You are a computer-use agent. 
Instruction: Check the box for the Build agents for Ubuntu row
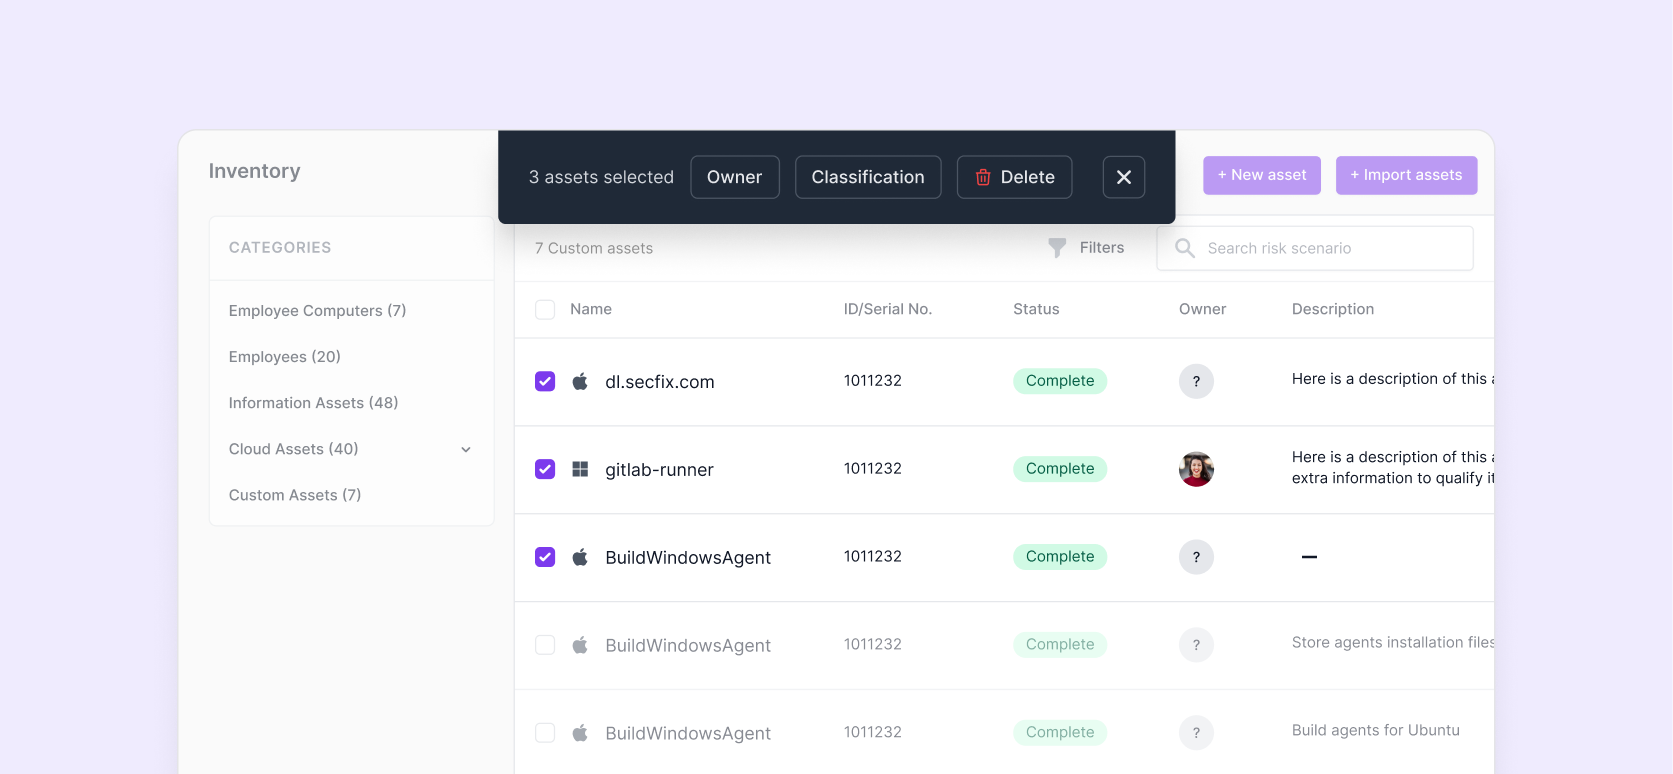tap(545, 733)
